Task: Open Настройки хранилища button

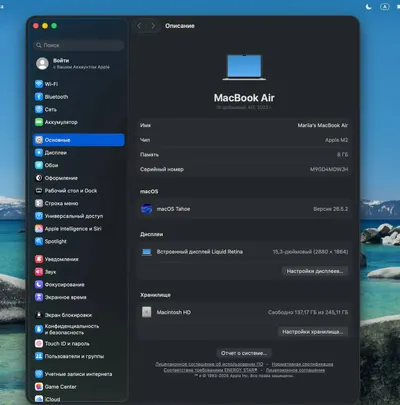Action: tap(312, 332)
